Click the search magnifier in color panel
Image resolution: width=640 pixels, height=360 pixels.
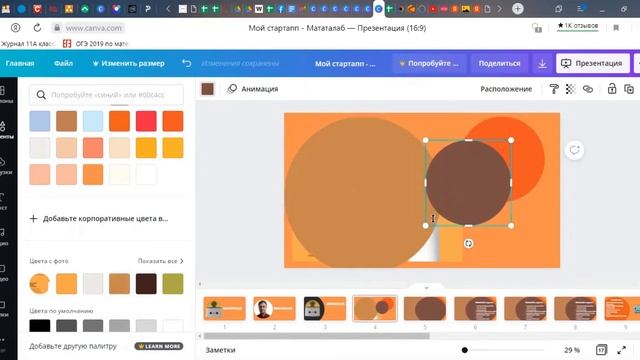click(41, 95)
